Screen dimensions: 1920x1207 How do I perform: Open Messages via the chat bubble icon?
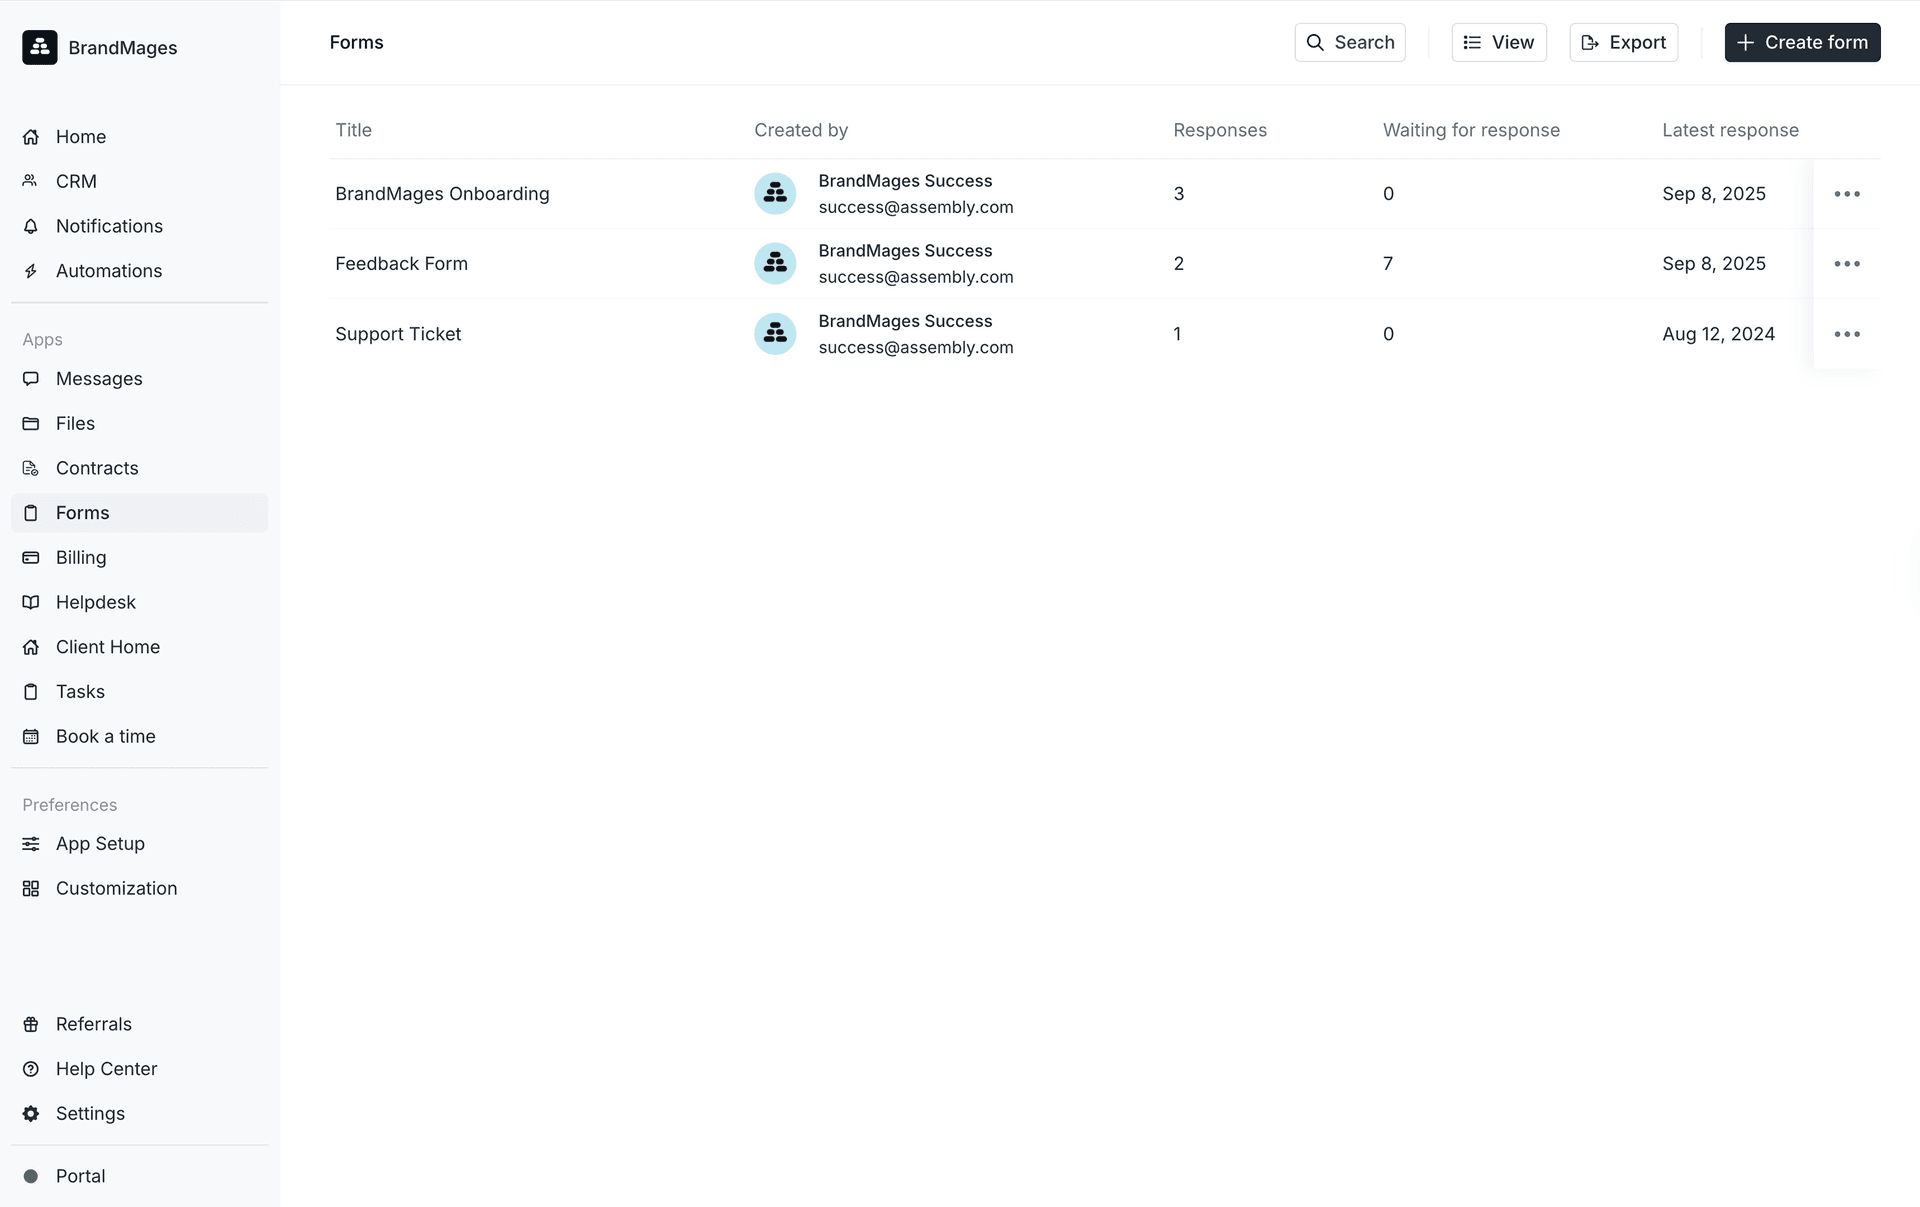pos(31,379)
